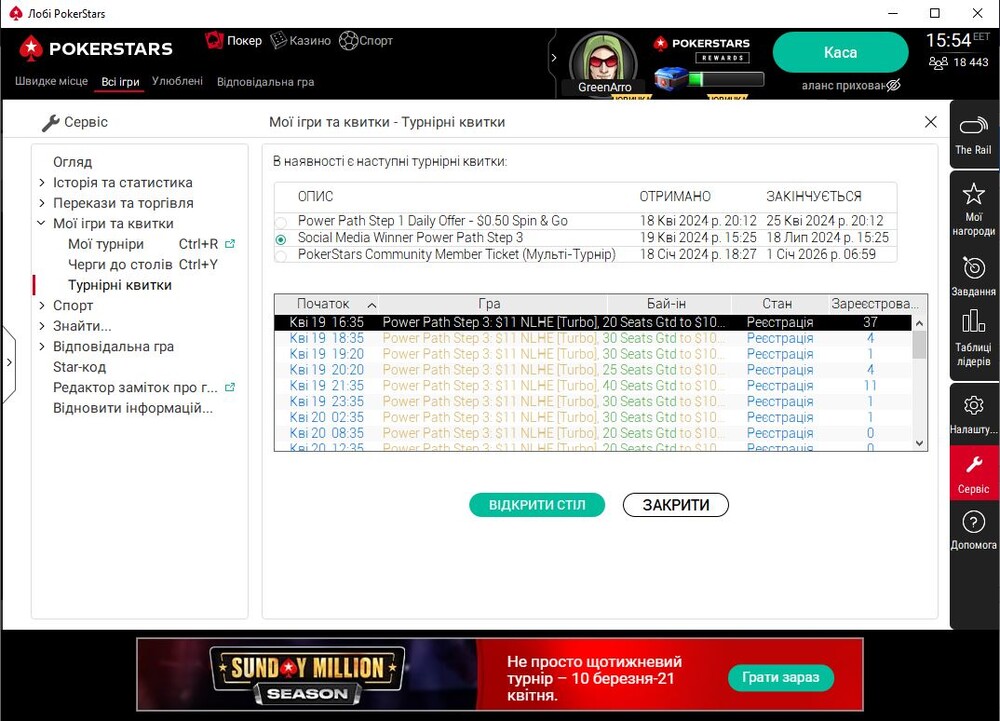
Task: Expand Перекази та торгівля tree node
Action: click(42, 203)
